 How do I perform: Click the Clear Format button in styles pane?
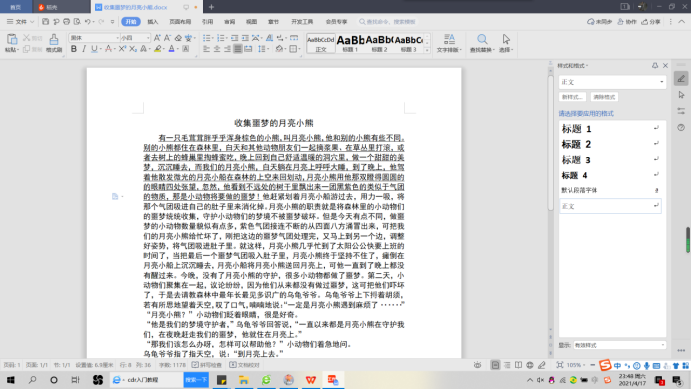(x=604, y=97)
